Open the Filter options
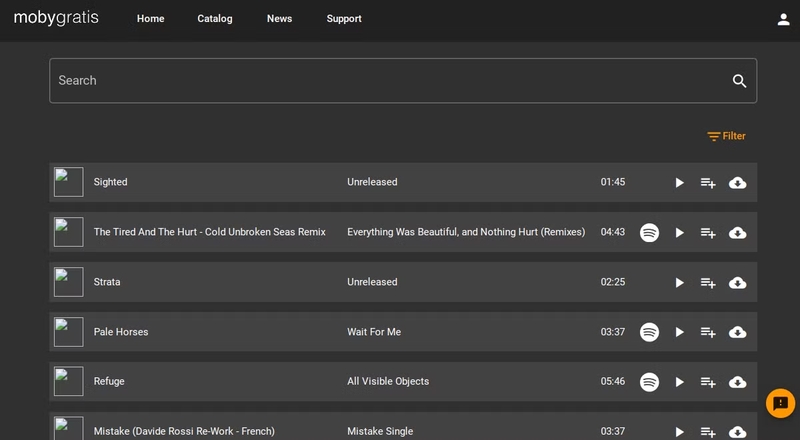Image resolution: width=800 pixels, height=440 pixels. pyautogui.click(x=726, y=136)
